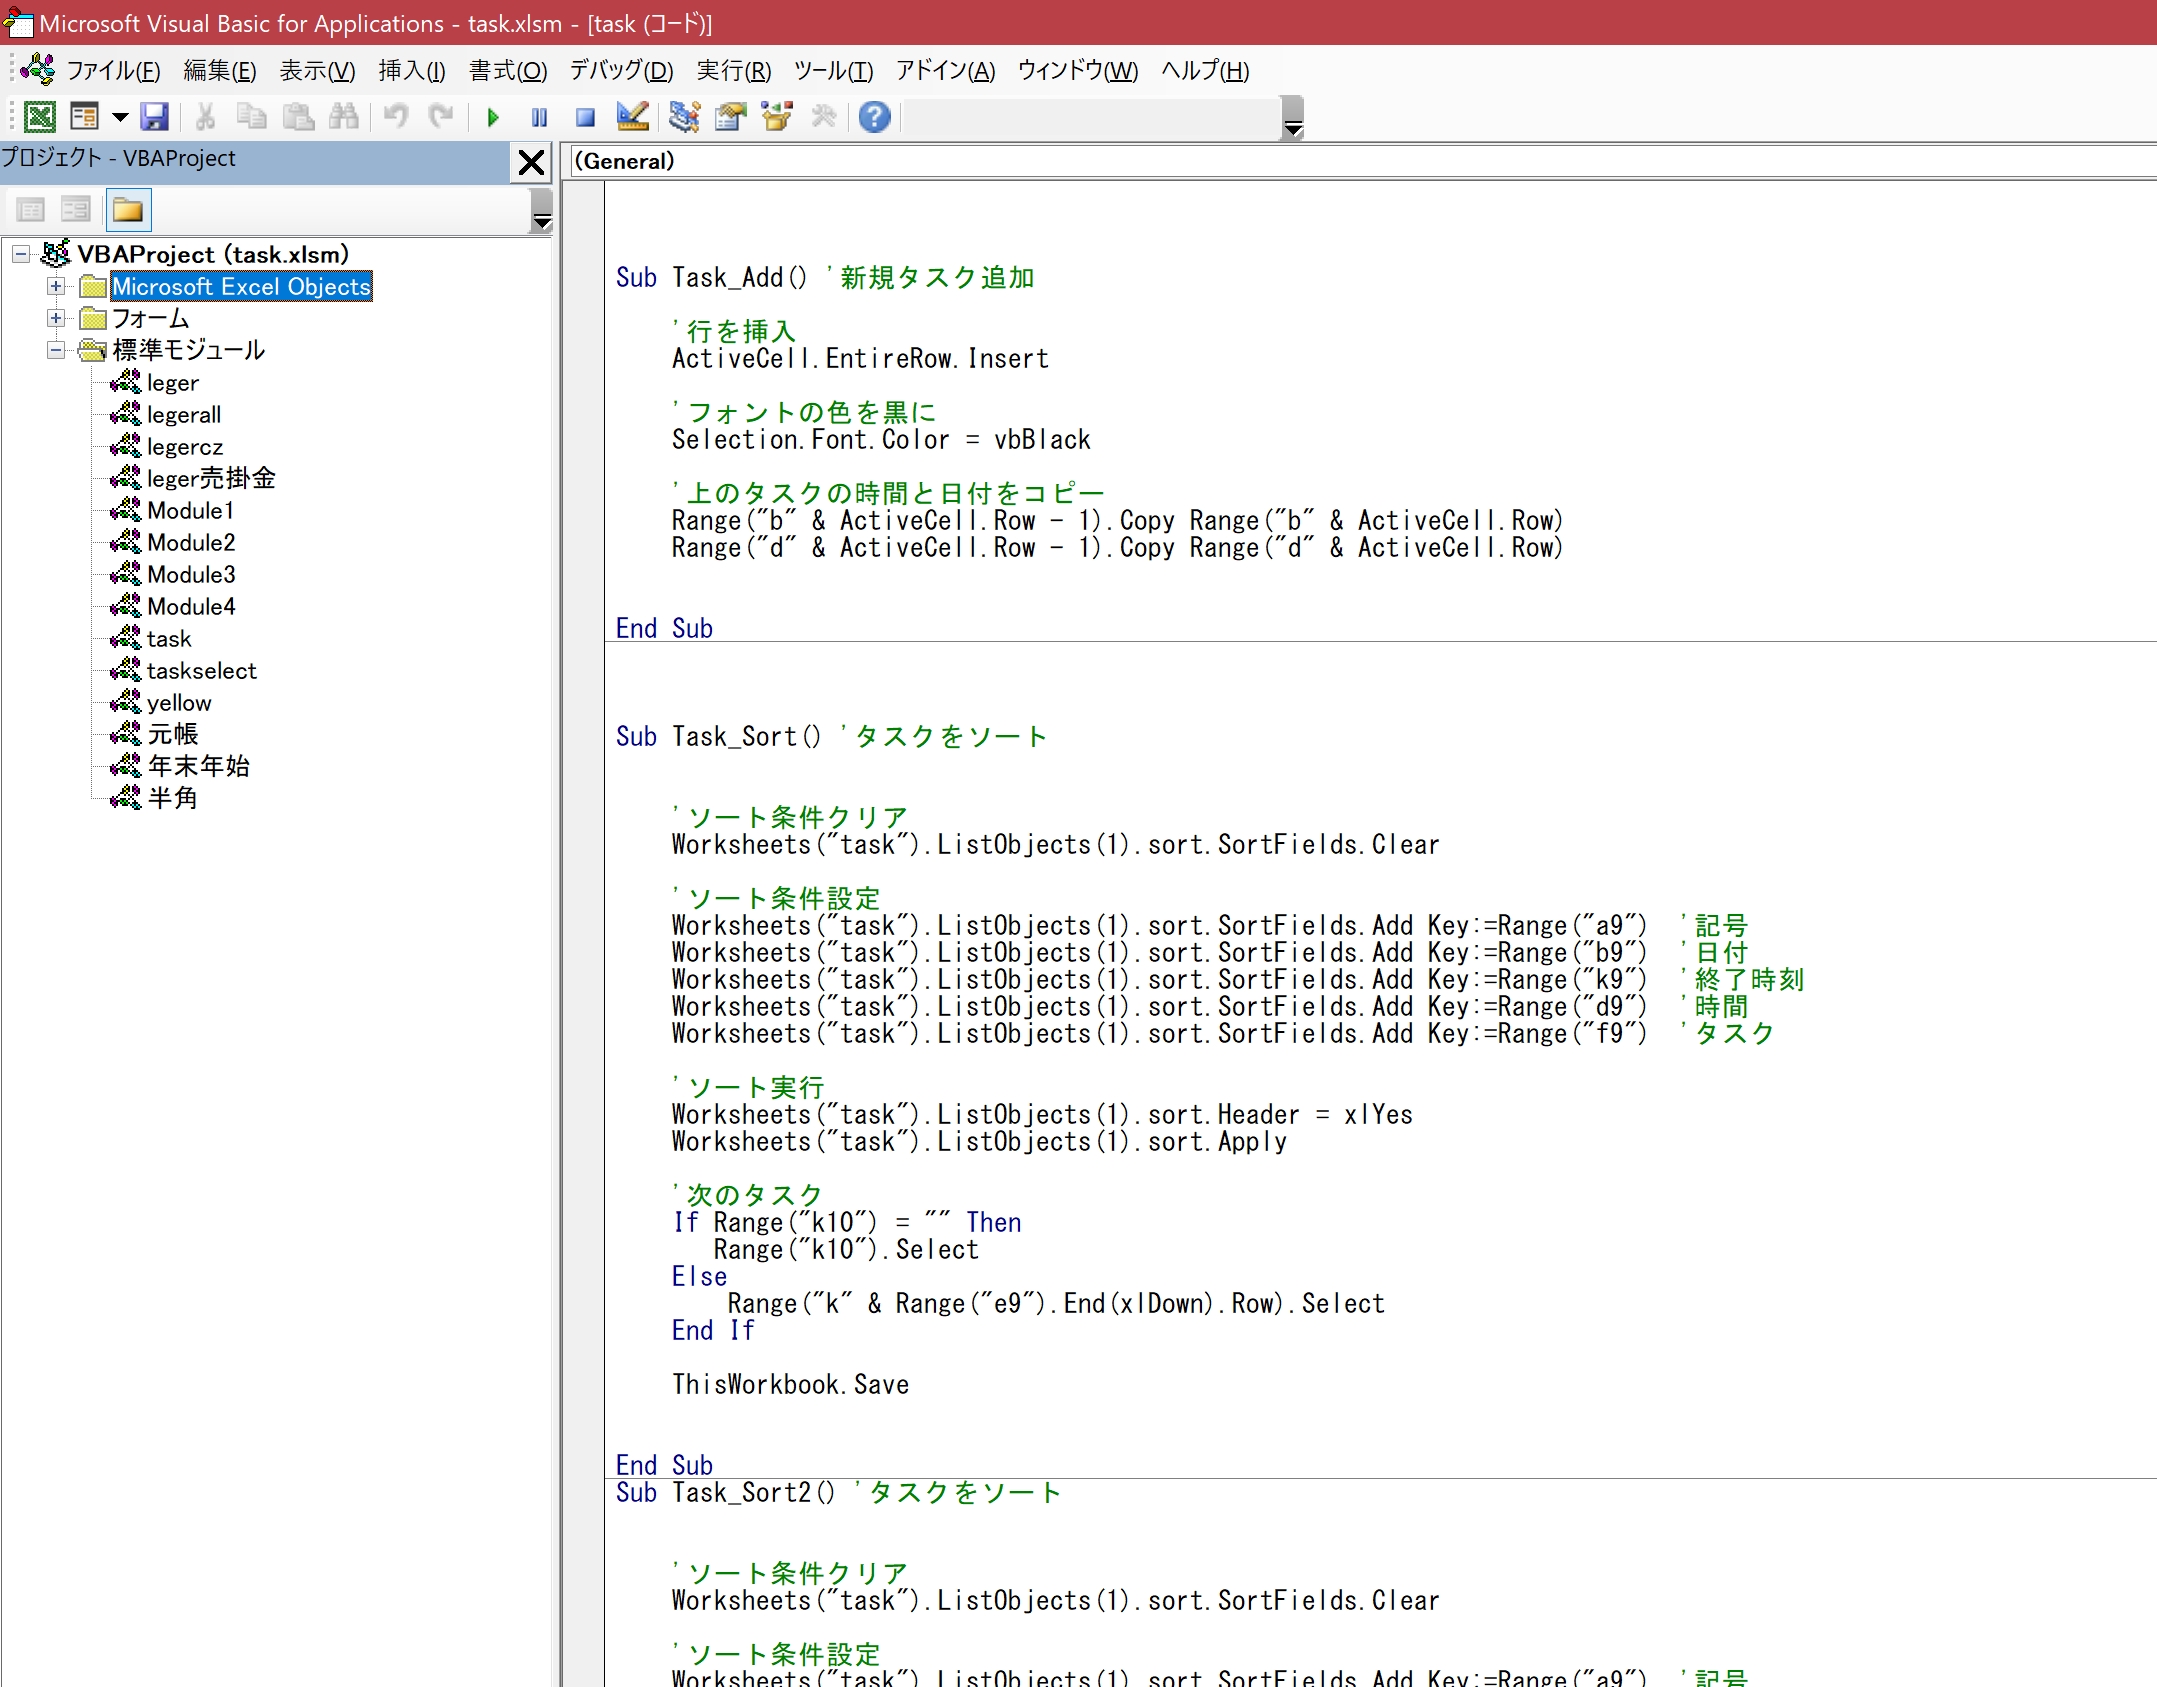Click the Paste clipboard icon
Viewport: 2157px width, 1687px height.
297,117
